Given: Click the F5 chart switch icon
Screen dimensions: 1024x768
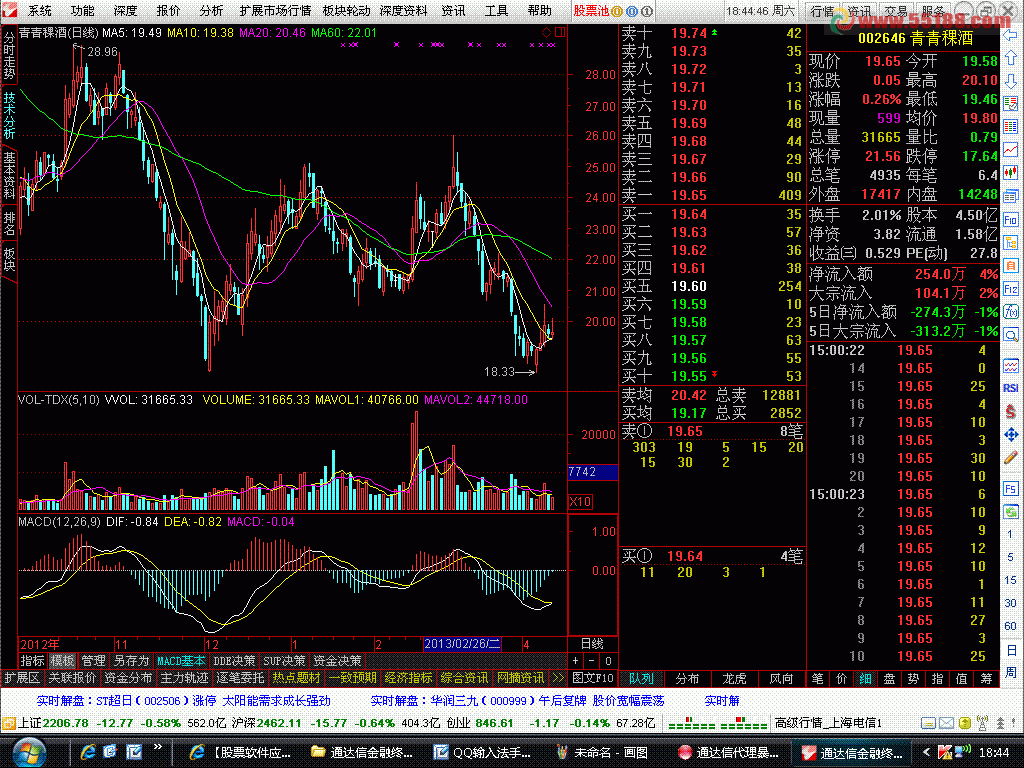Looking at the screenshot, I should click(x=1011, y=488).
